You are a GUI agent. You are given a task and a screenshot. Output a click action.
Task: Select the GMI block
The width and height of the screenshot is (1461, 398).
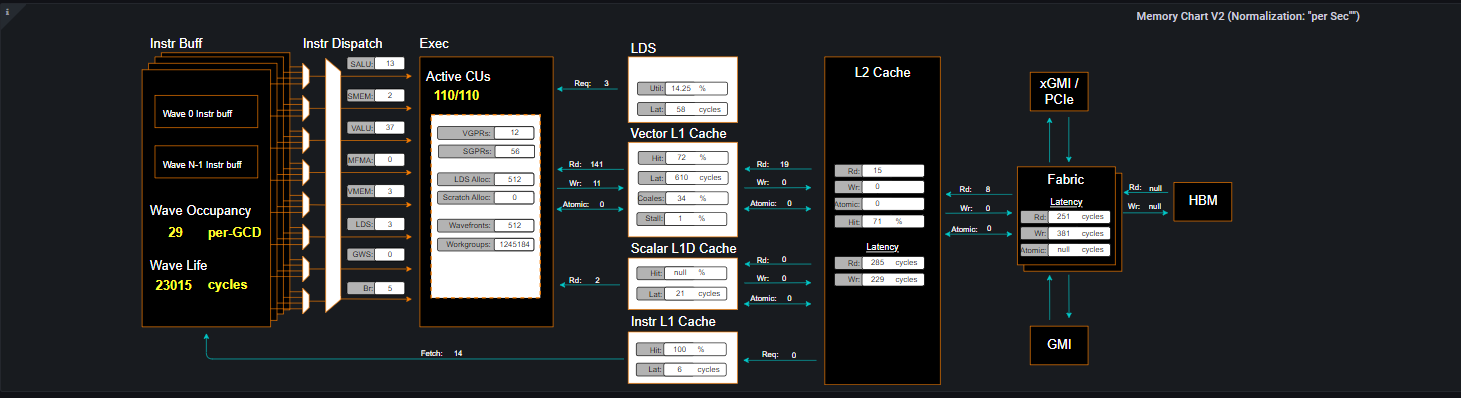click(1059, 344)
